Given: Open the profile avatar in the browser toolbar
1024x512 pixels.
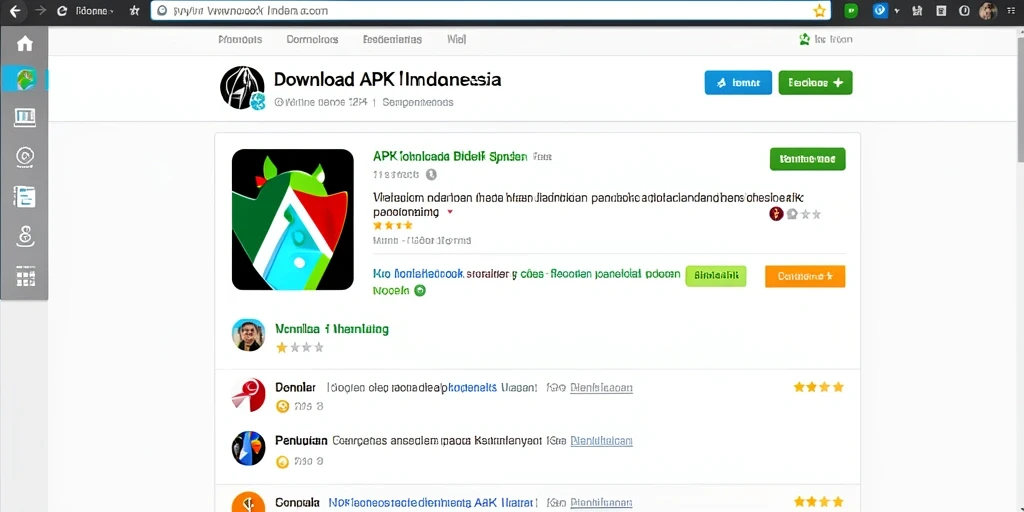Looking at the screenshot, I should [988, 10].
